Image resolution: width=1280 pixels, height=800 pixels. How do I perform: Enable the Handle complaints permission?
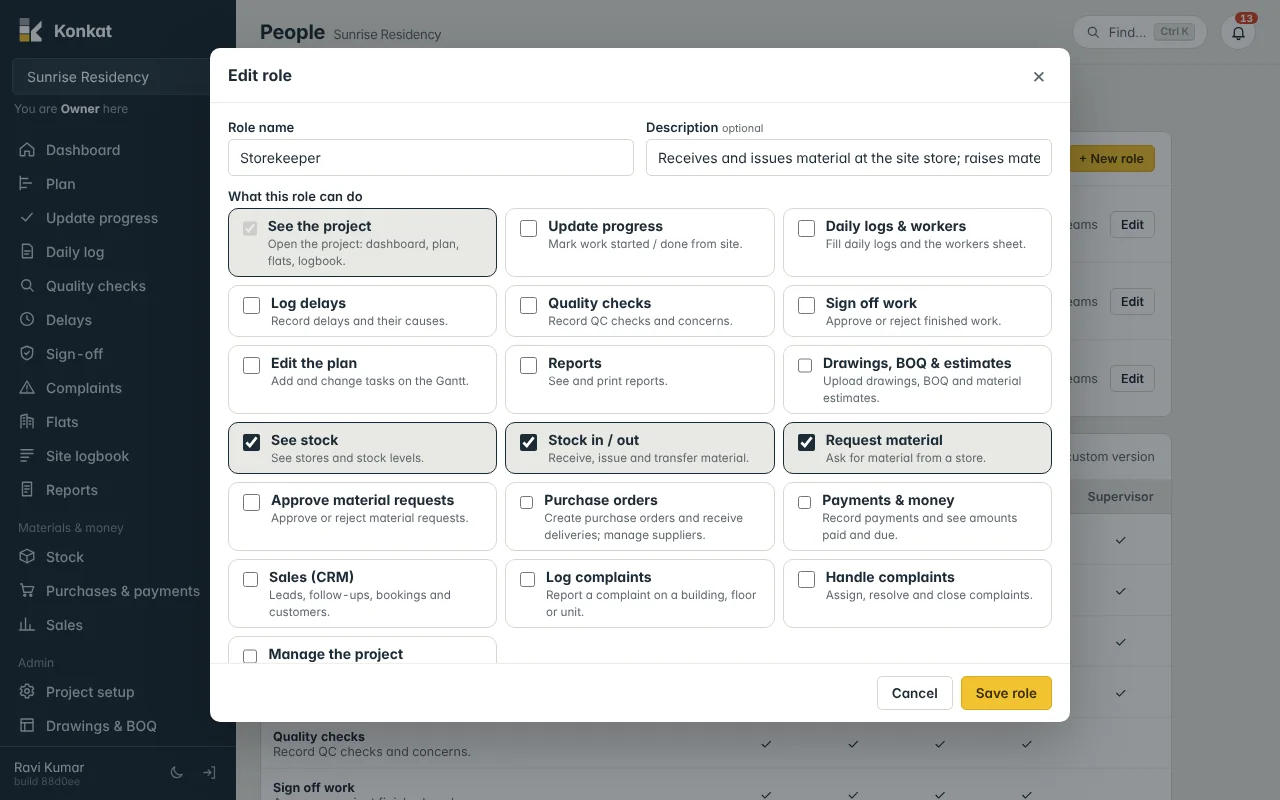[x=806, y=580]
